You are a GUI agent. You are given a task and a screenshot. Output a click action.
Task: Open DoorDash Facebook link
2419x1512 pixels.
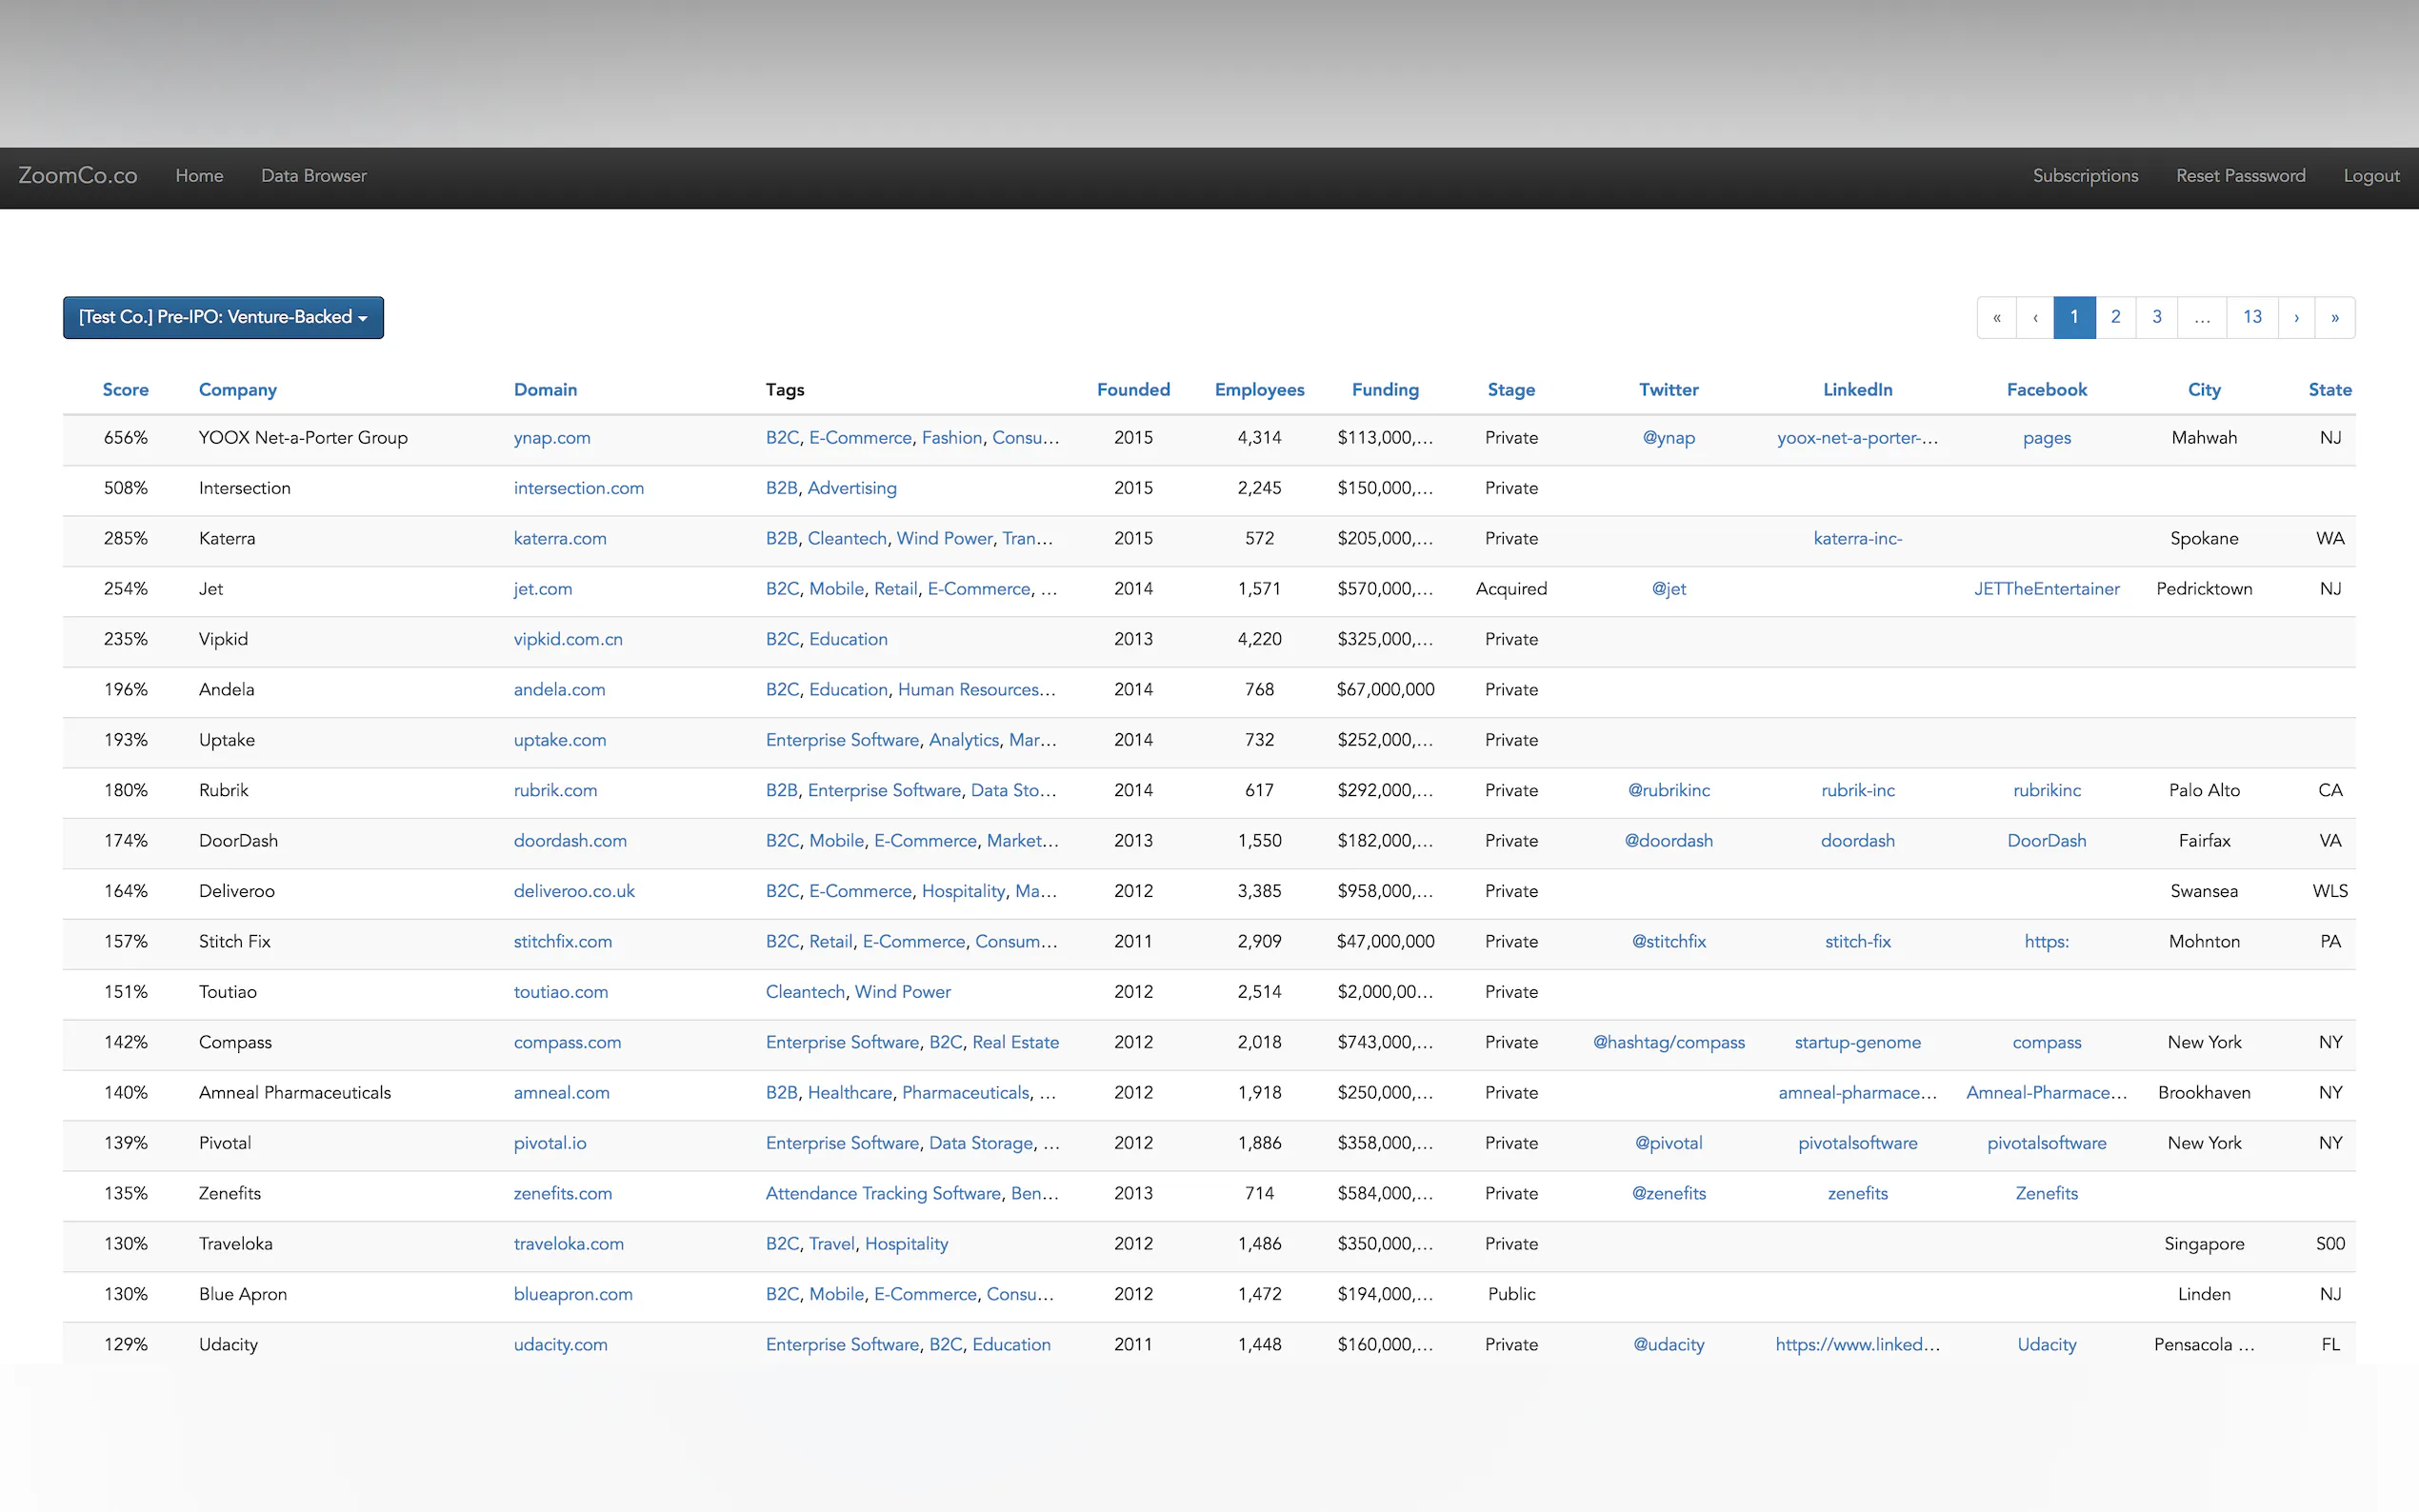pyautogui.click(x=2046, y=841)
